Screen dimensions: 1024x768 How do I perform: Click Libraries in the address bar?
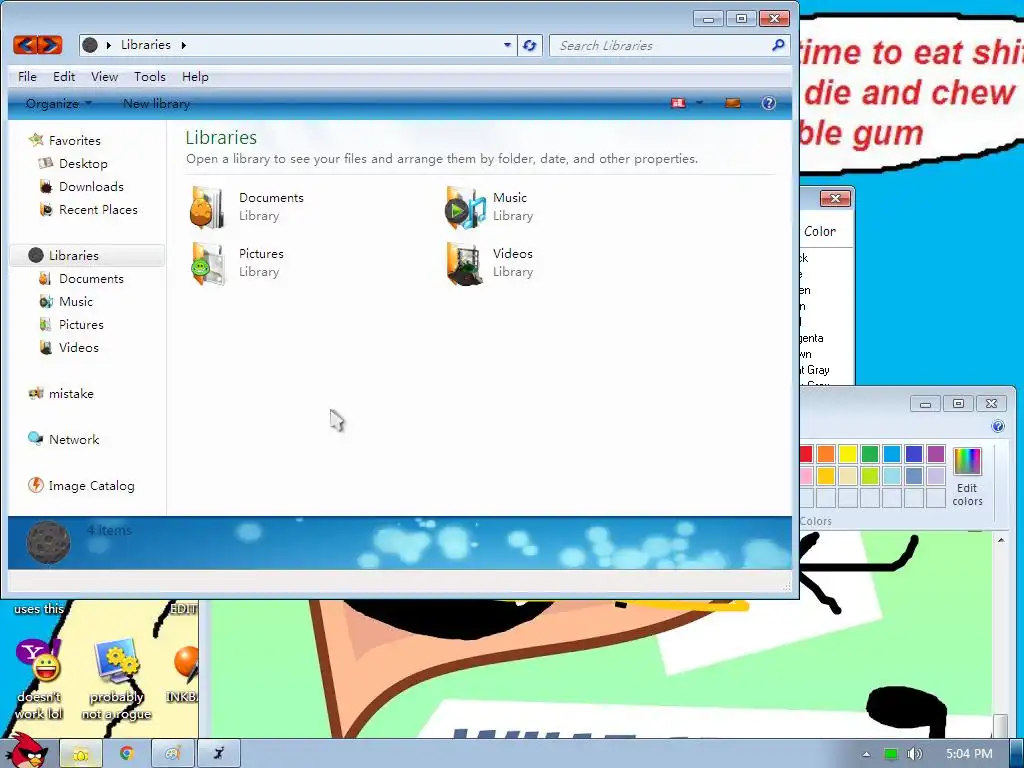click(x=146, y=45)
